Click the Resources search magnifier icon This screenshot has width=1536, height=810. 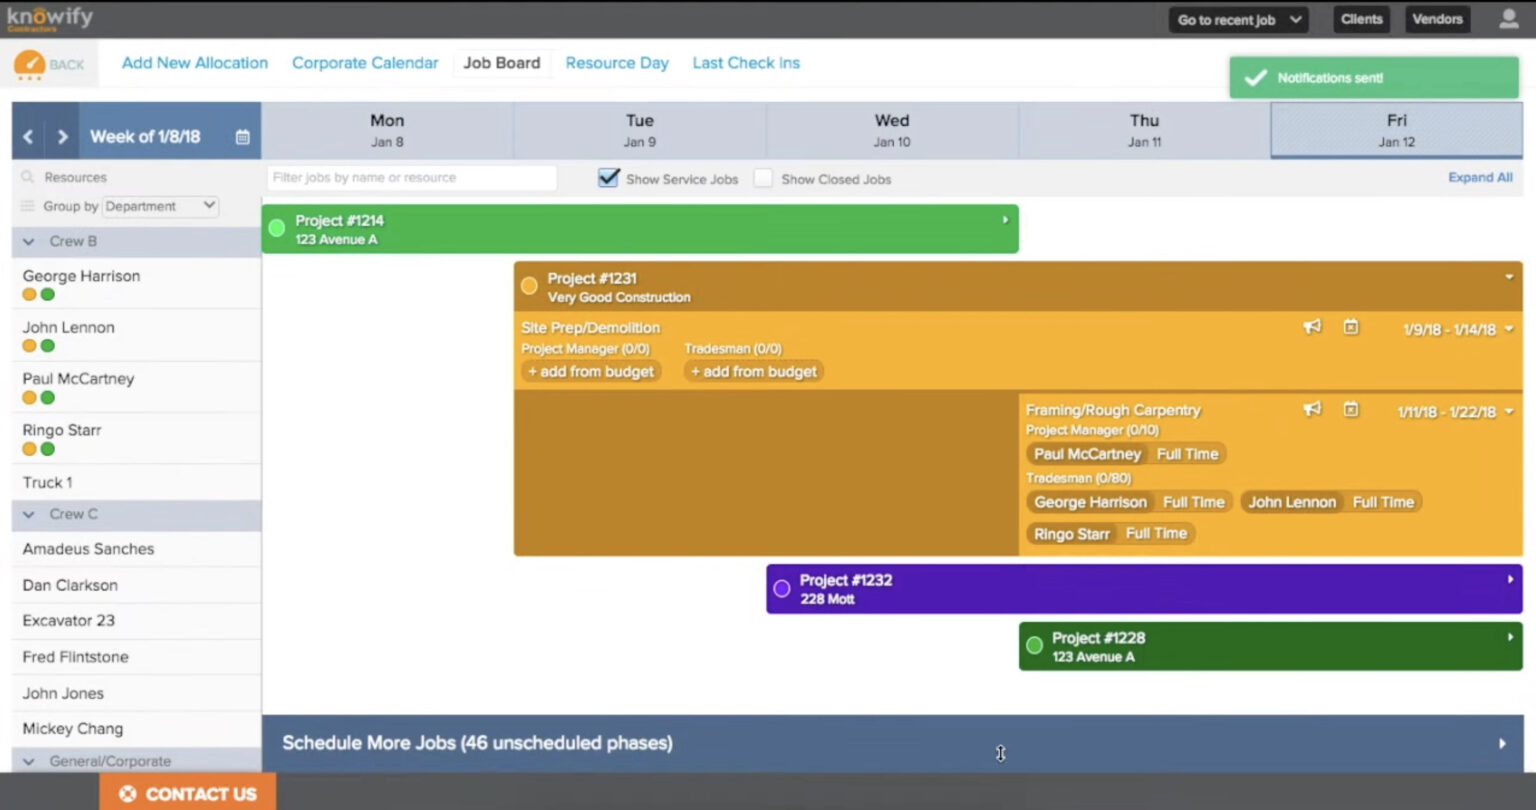coord(25,176)
